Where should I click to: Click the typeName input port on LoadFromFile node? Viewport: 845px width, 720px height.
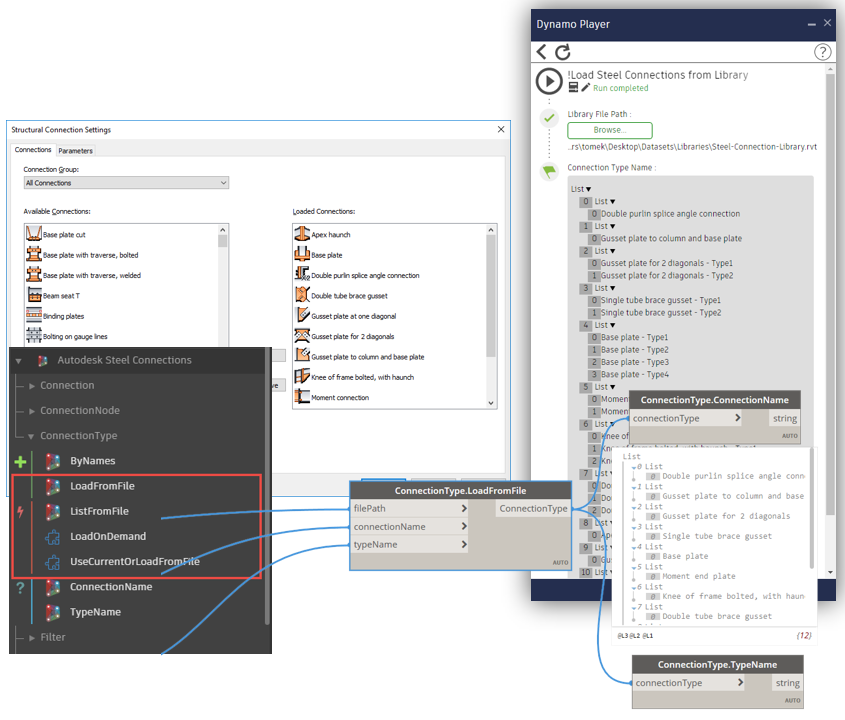409,545
